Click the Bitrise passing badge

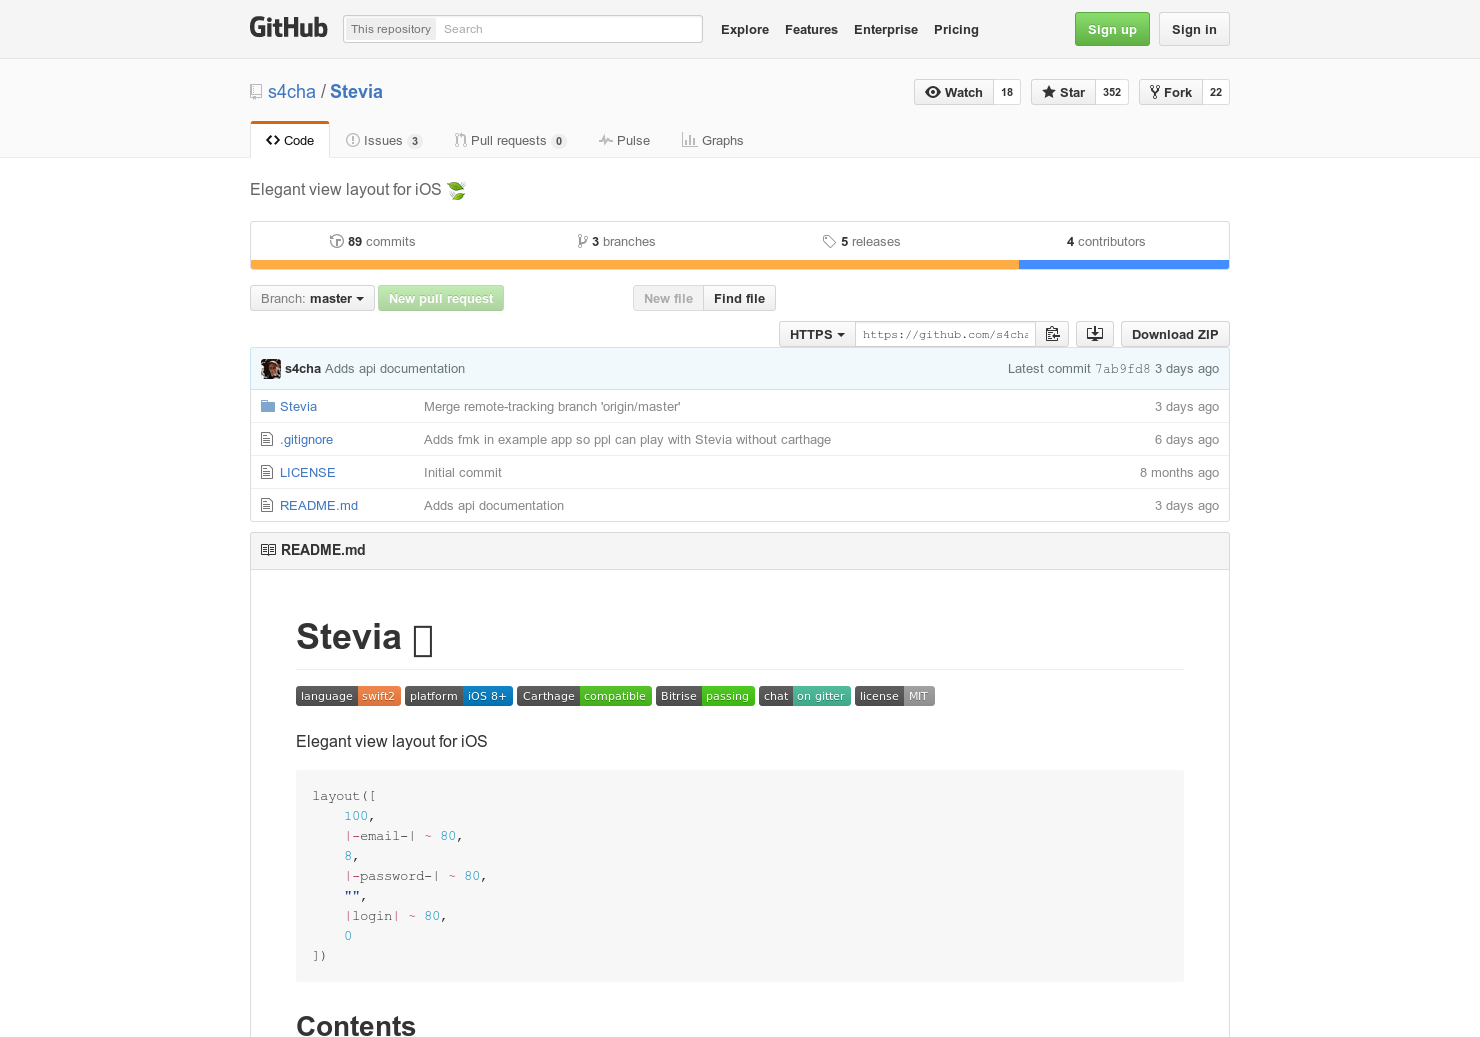[705, 696]
